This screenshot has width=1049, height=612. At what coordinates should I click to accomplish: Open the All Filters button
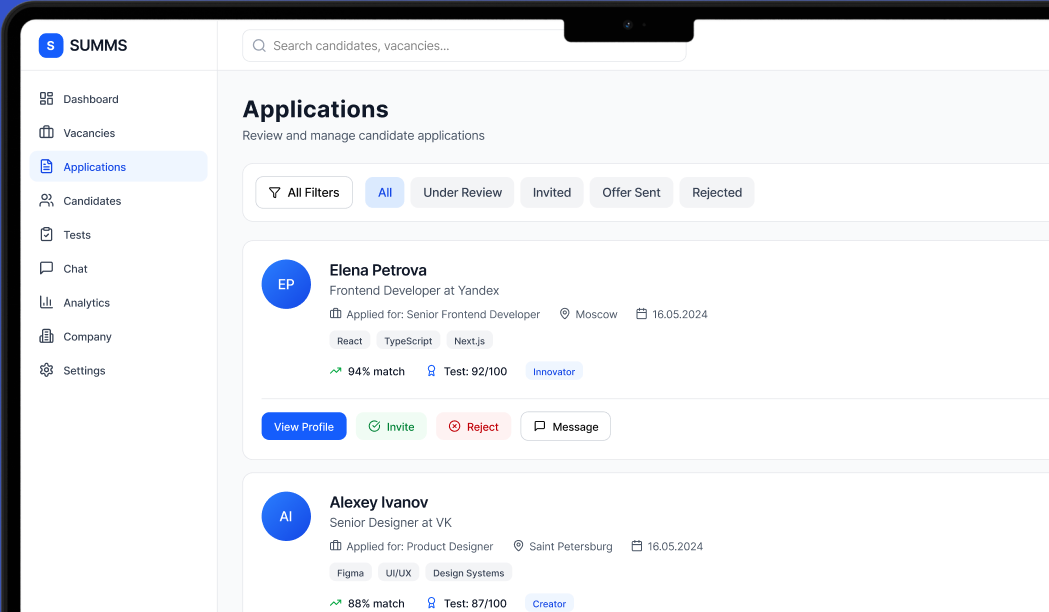coord(304,193)
